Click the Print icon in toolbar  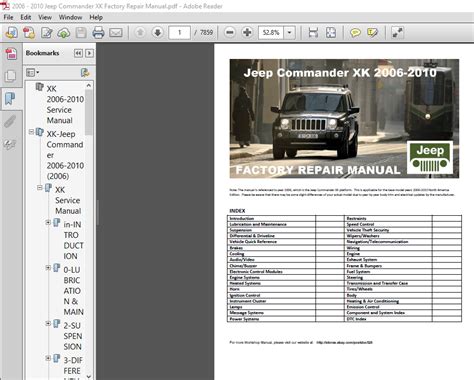tap(98, 33)
